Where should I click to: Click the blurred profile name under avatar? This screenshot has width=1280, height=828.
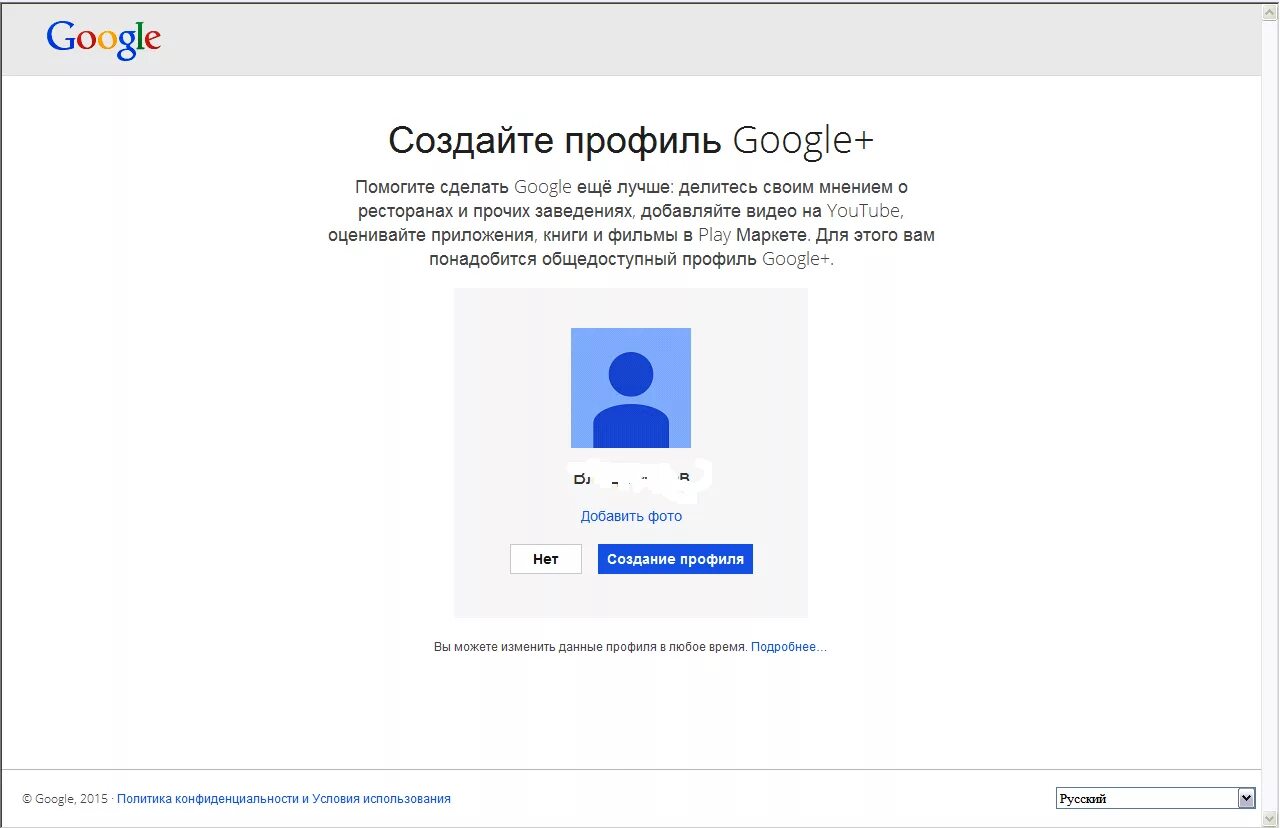tap(637, 480)
